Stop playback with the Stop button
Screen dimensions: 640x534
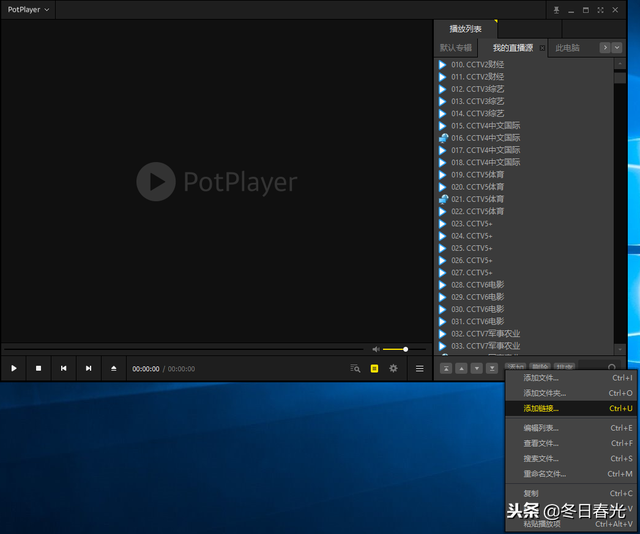38,368
